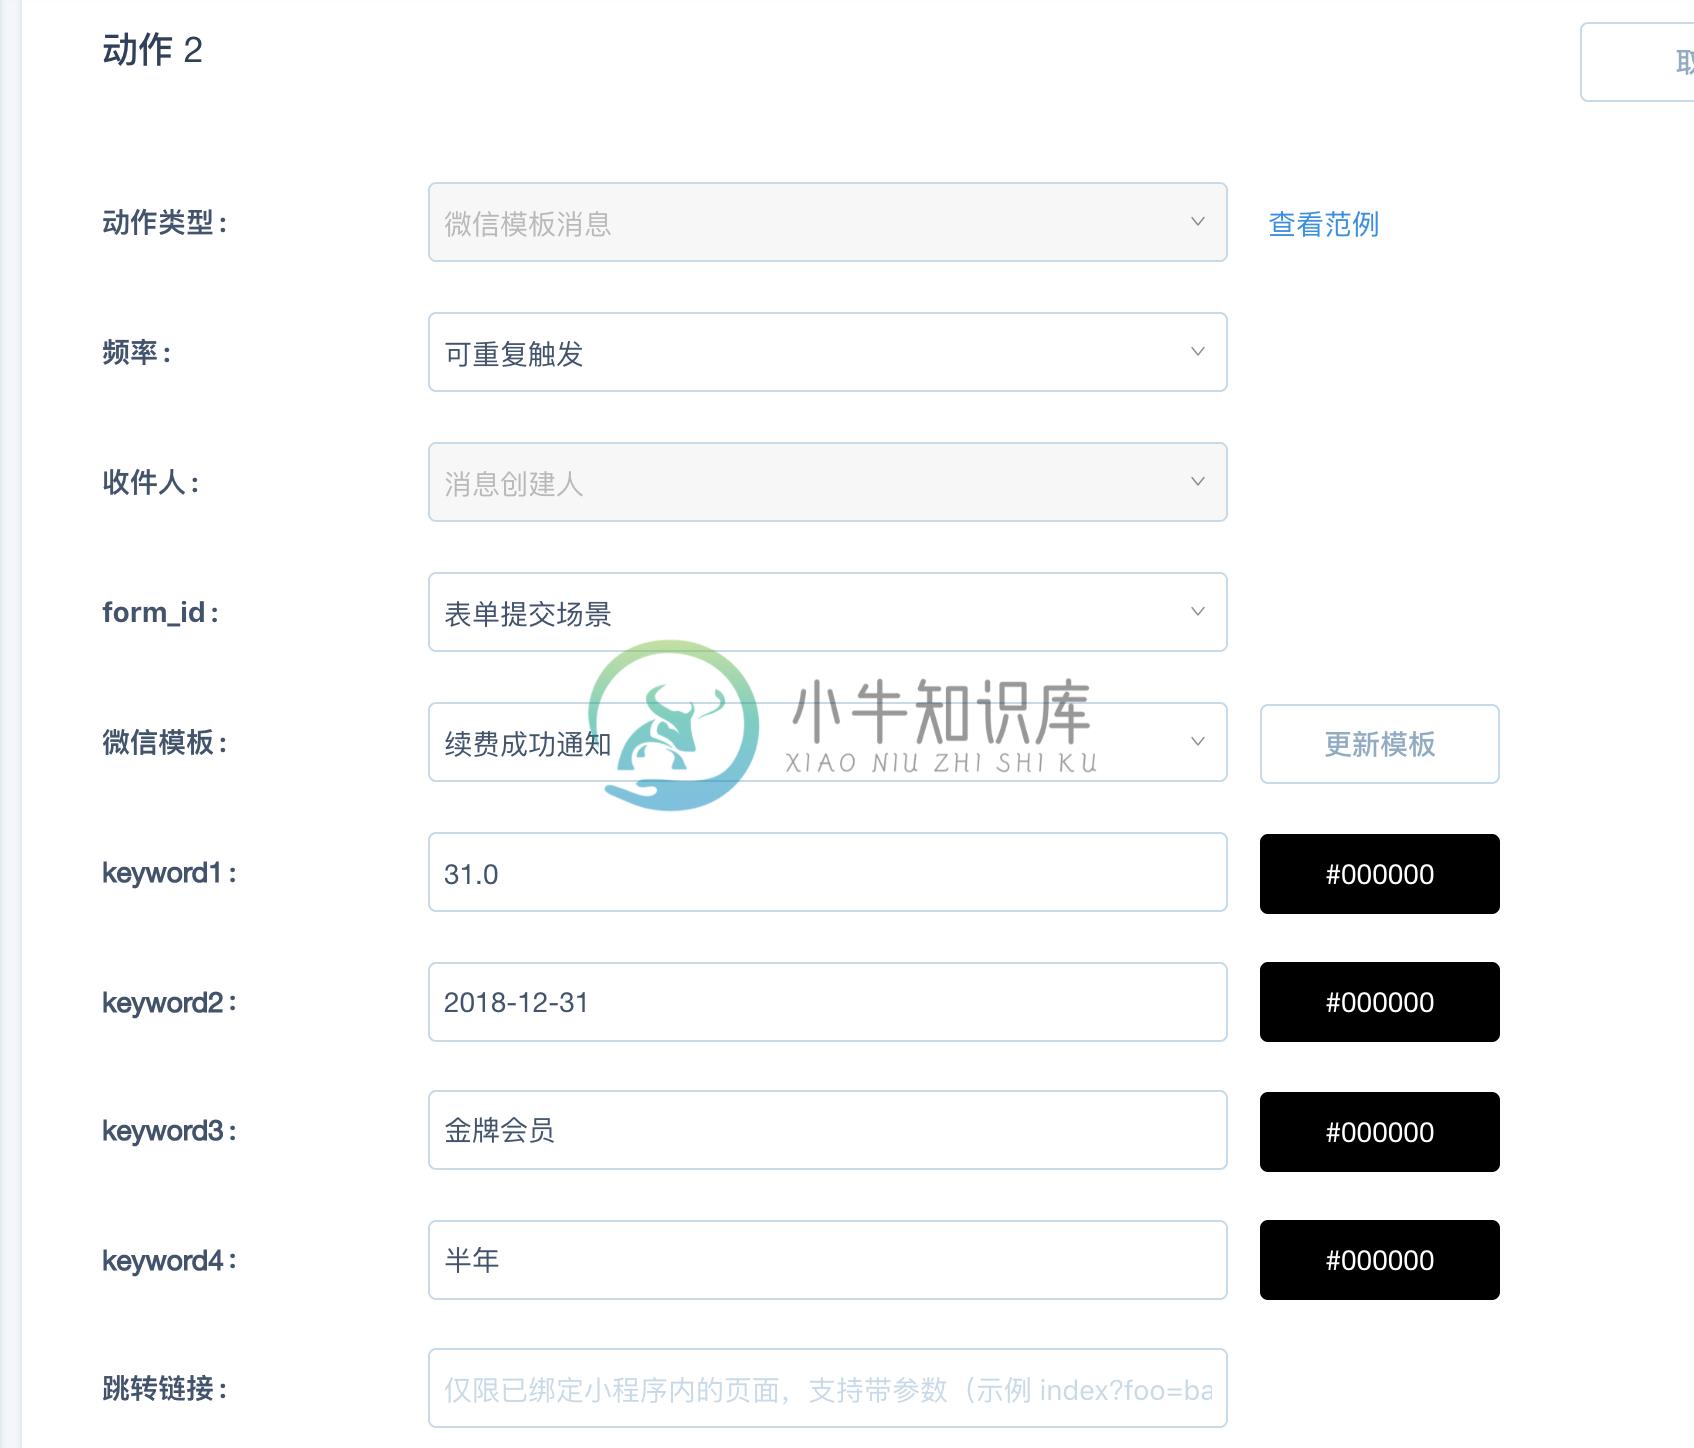1694x1448 pixels.
Task: Focus the keyword3 field containing 金牌会员
Action: tap(827, 1130)
